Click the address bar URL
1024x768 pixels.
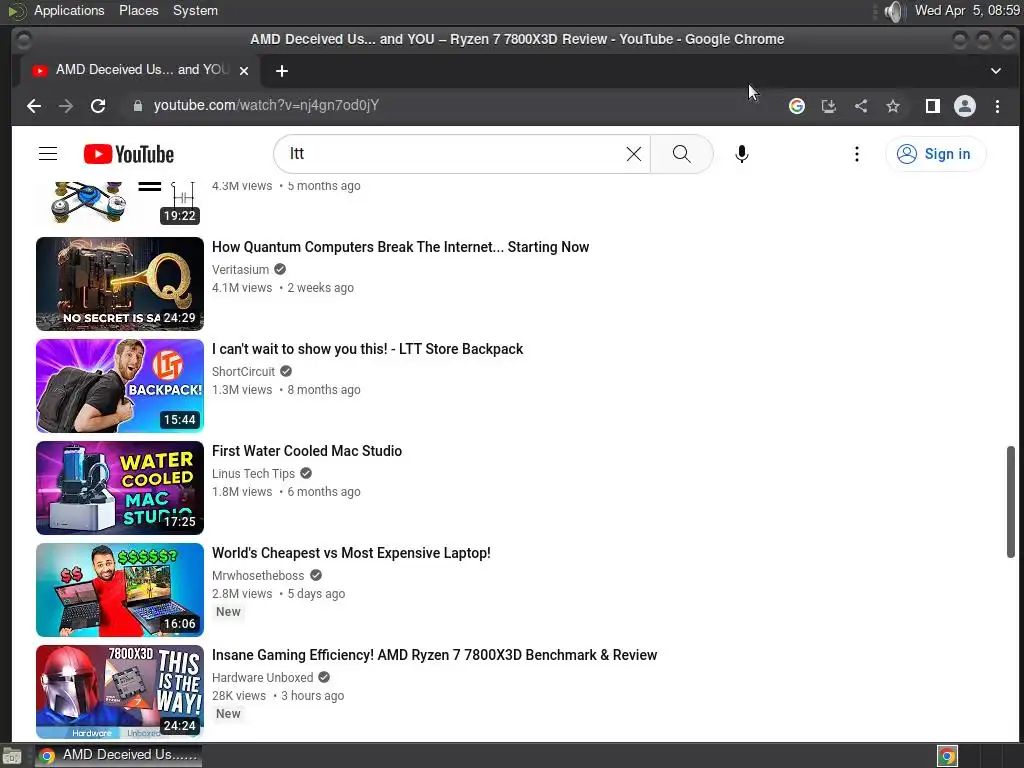pyautogui.click(x=266, y=106)
